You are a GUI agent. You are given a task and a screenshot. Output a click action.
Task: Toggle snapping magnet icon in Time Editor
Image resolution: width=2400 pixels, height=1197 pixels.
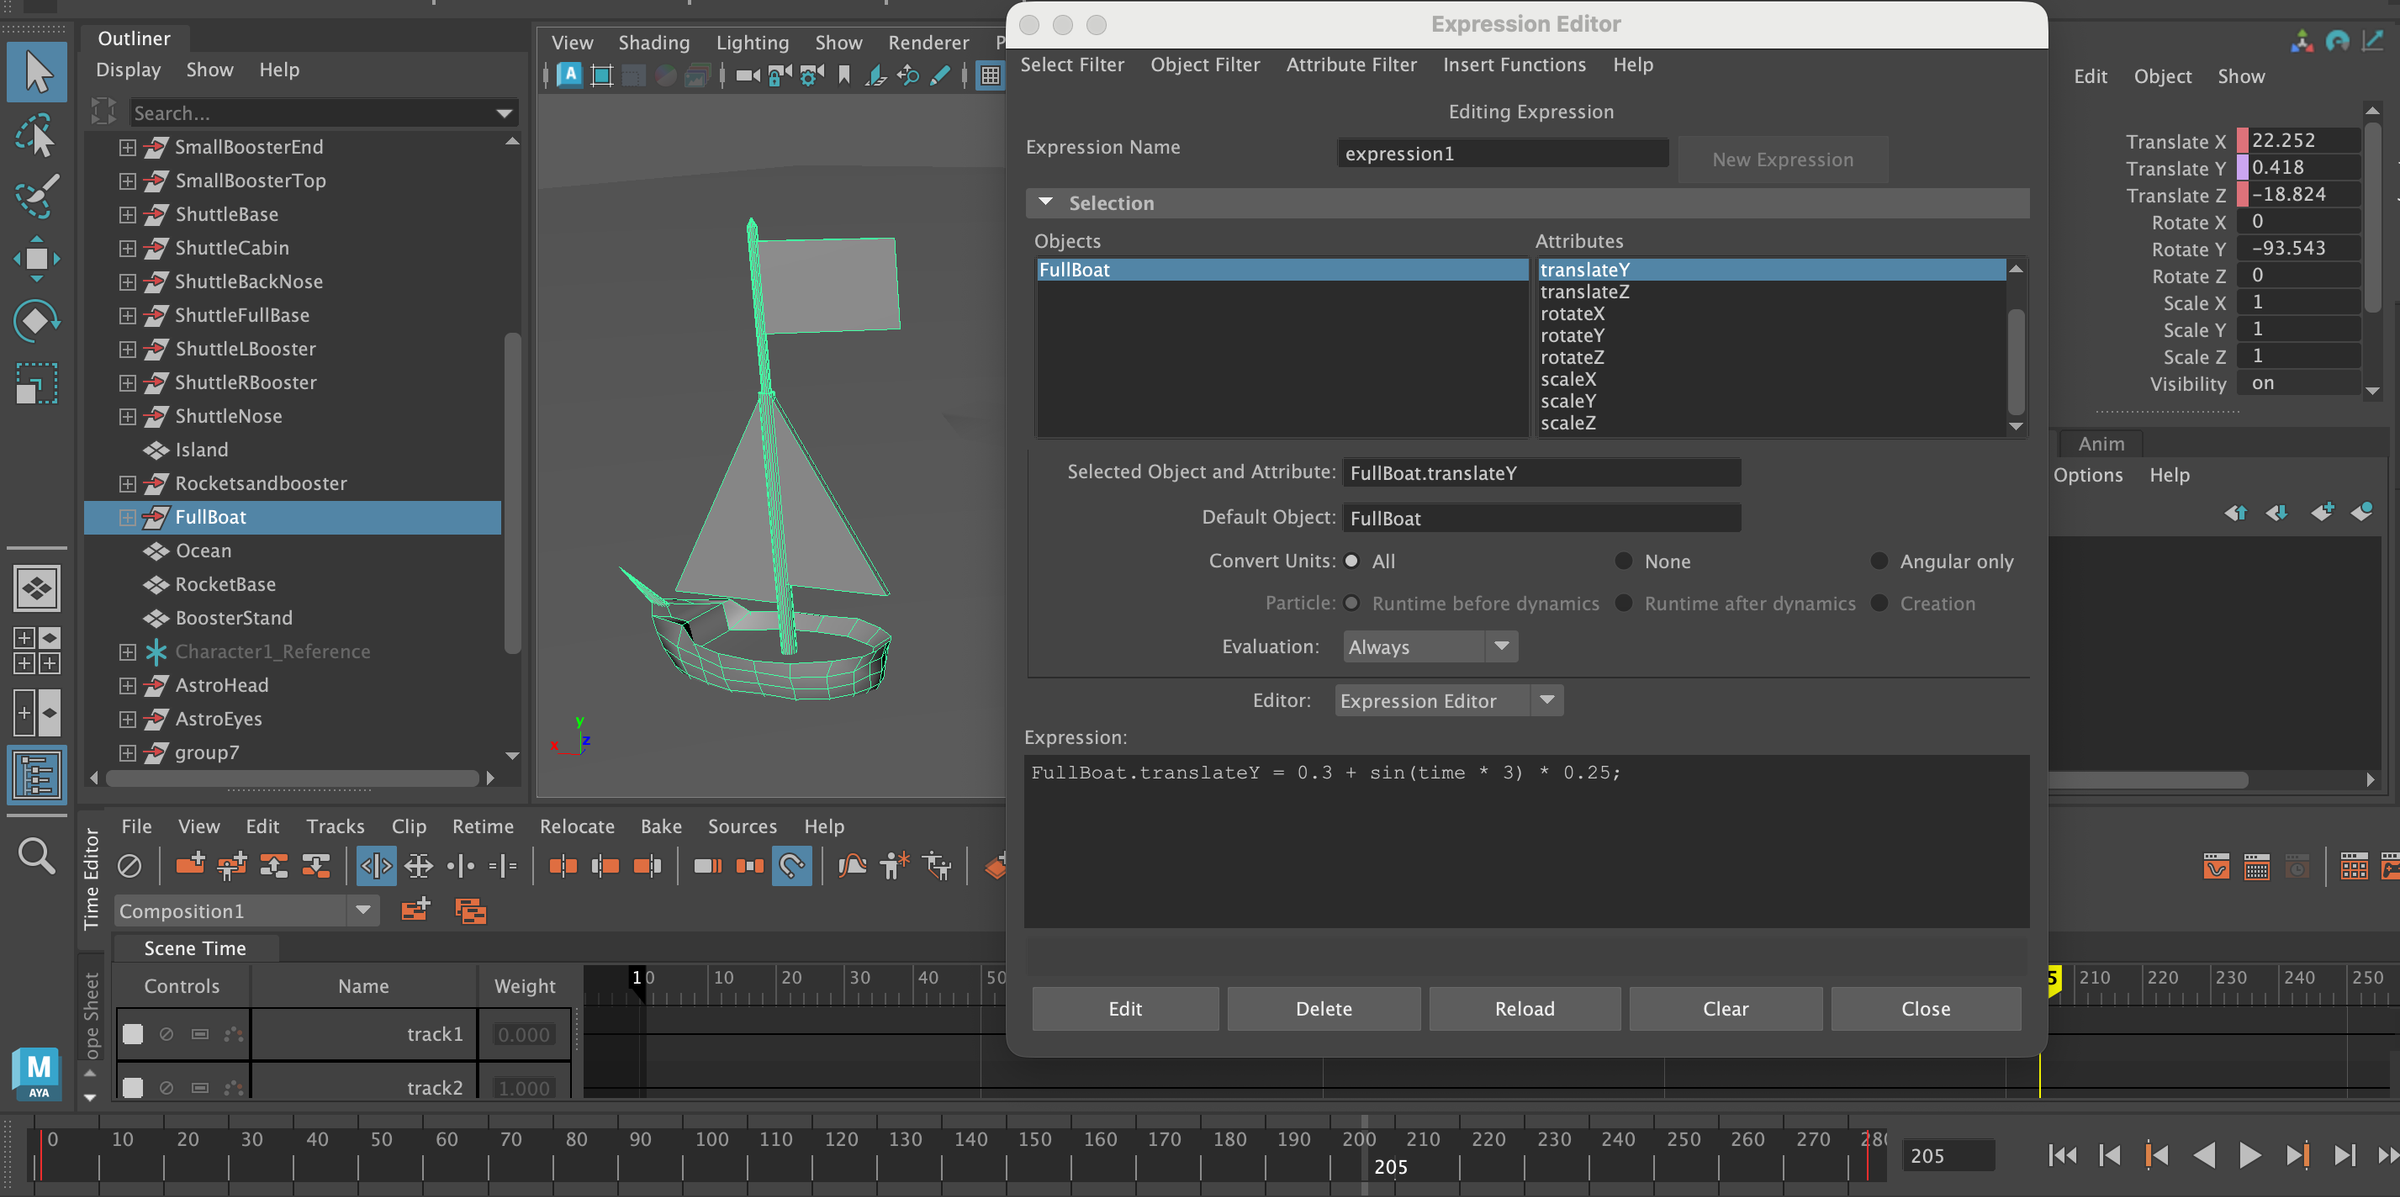pyautogui.click(x=792, y=866)
